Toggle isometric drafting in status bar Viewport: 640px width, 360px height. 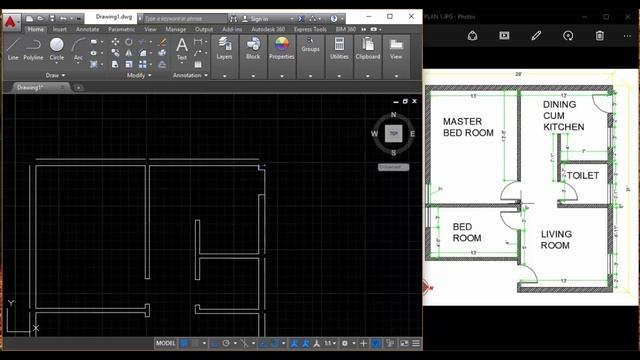[x=244, y=344]
